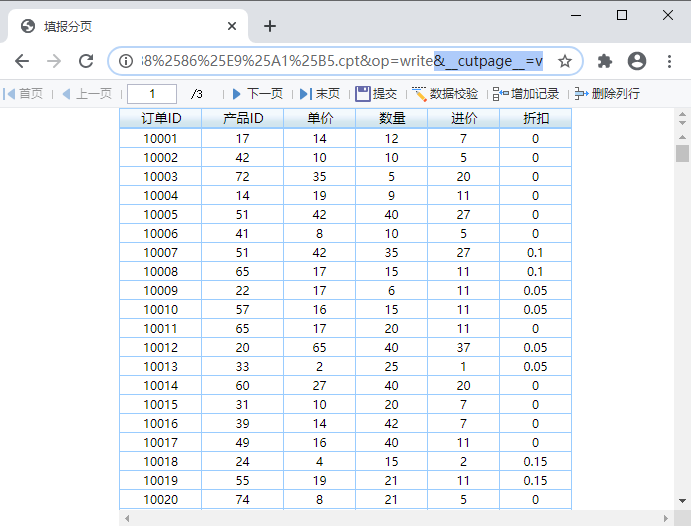The image size is (691, 526).
Task: Open the browser extensions puzzle icon
Action: 605,61
